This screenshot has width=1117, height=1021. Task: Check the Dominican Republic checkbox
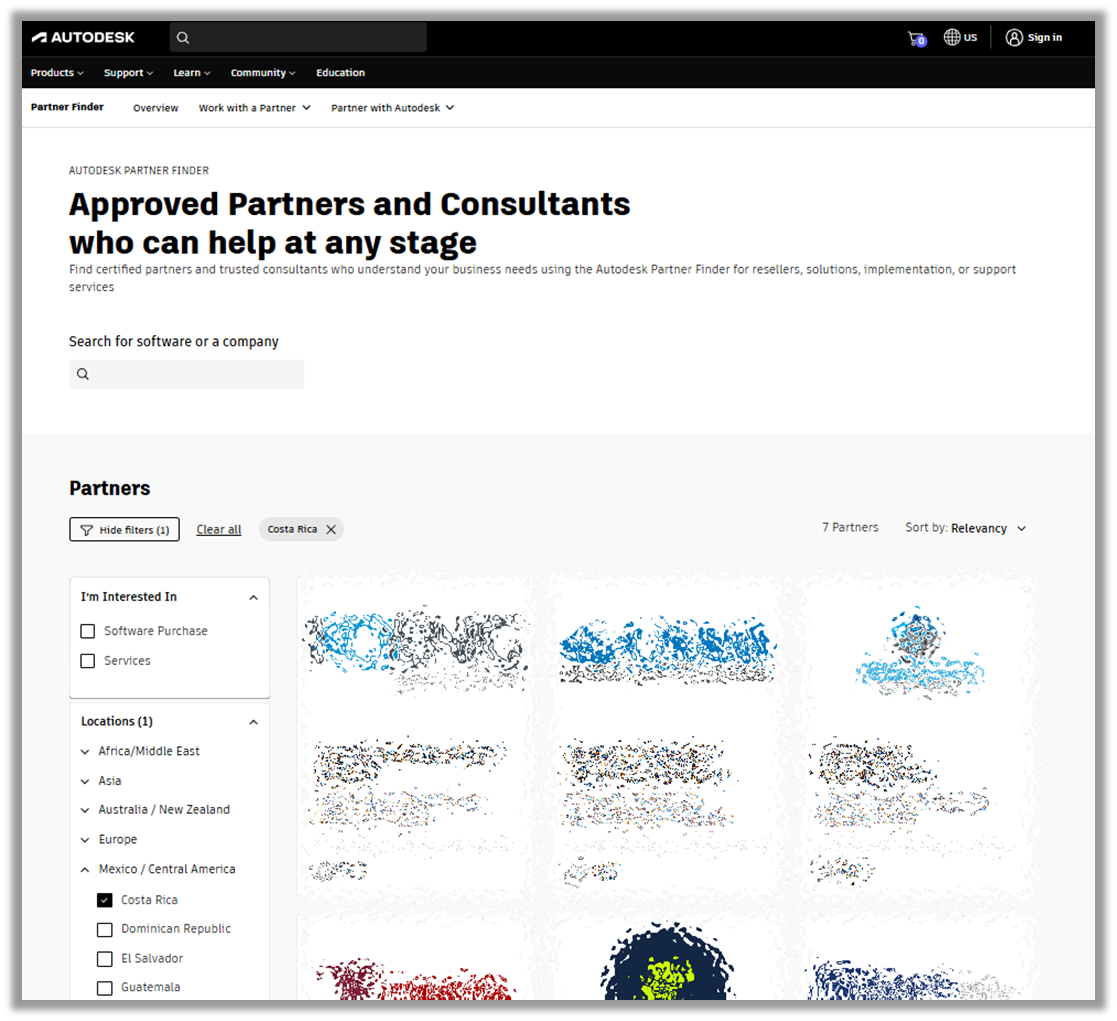click(105, 930)
